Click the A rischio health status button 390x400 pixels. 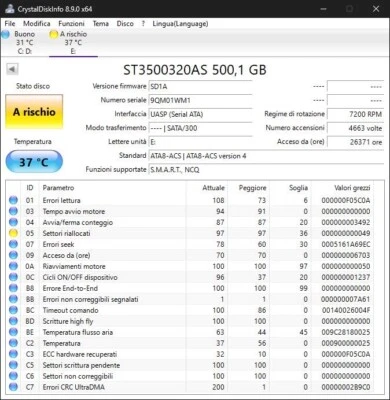coord(34,112)
